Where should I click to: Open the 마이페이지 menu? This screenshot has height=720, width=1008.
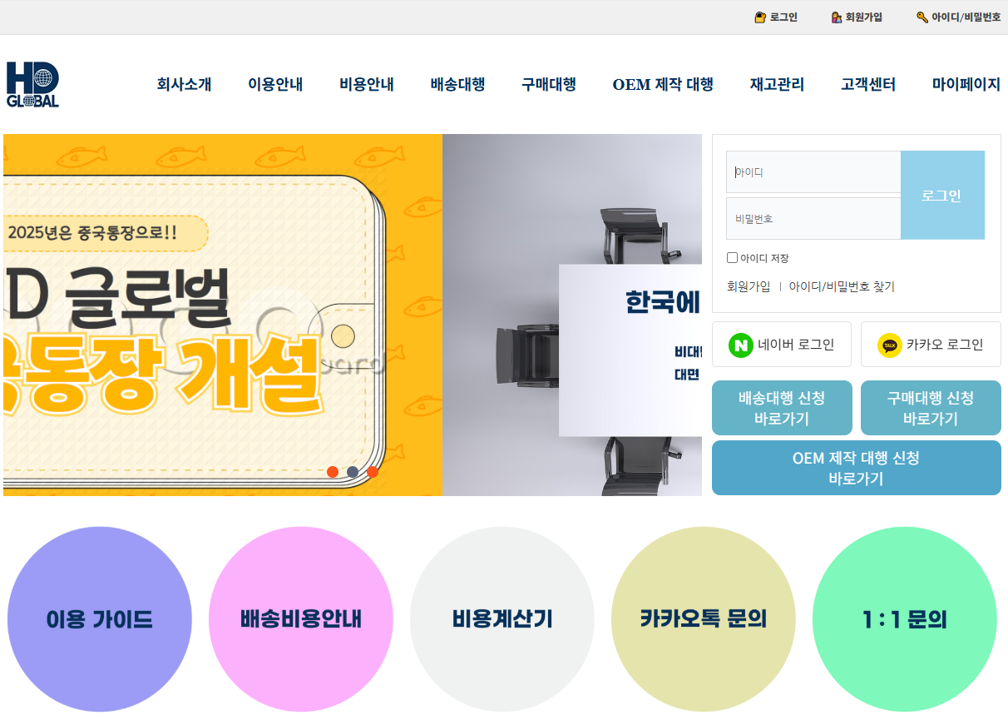[x=966, y=84]
